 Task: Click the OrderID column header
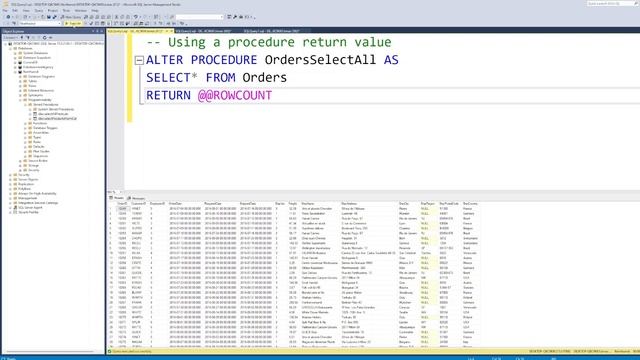[x=122, y=203]
